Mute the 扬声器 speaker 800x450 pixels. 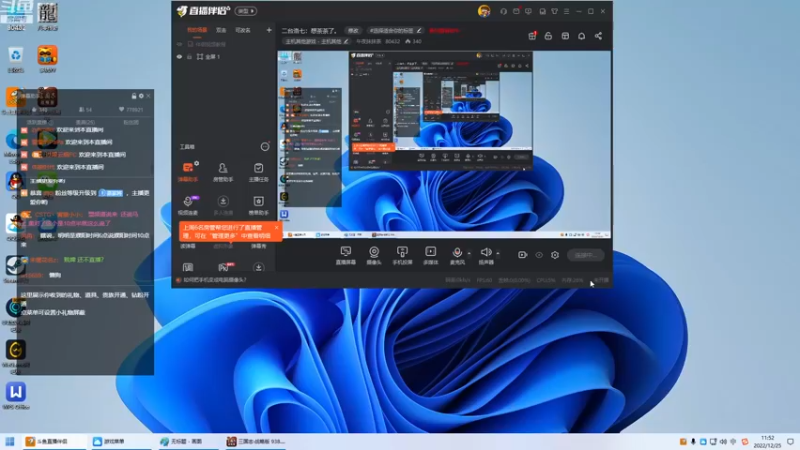tap(486, 255)
